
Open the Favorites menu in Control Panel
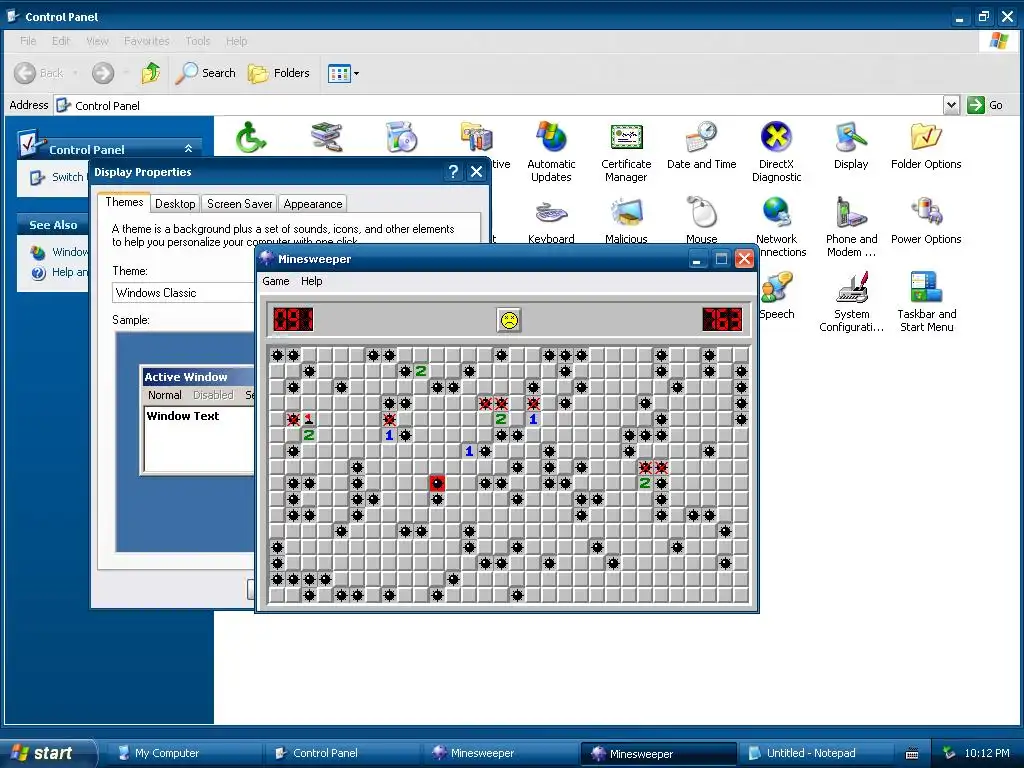pos(146,41)
